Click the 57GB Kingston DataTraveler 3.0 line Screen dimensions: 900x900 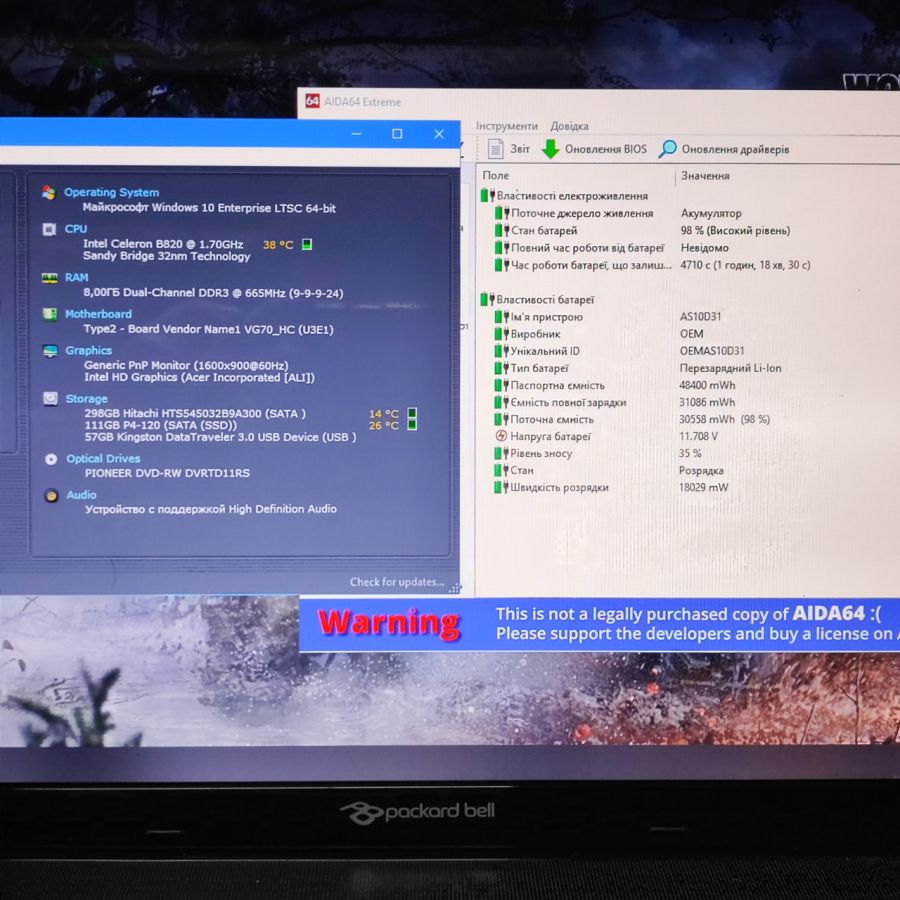pyautogui.click(x=220, y=437)
